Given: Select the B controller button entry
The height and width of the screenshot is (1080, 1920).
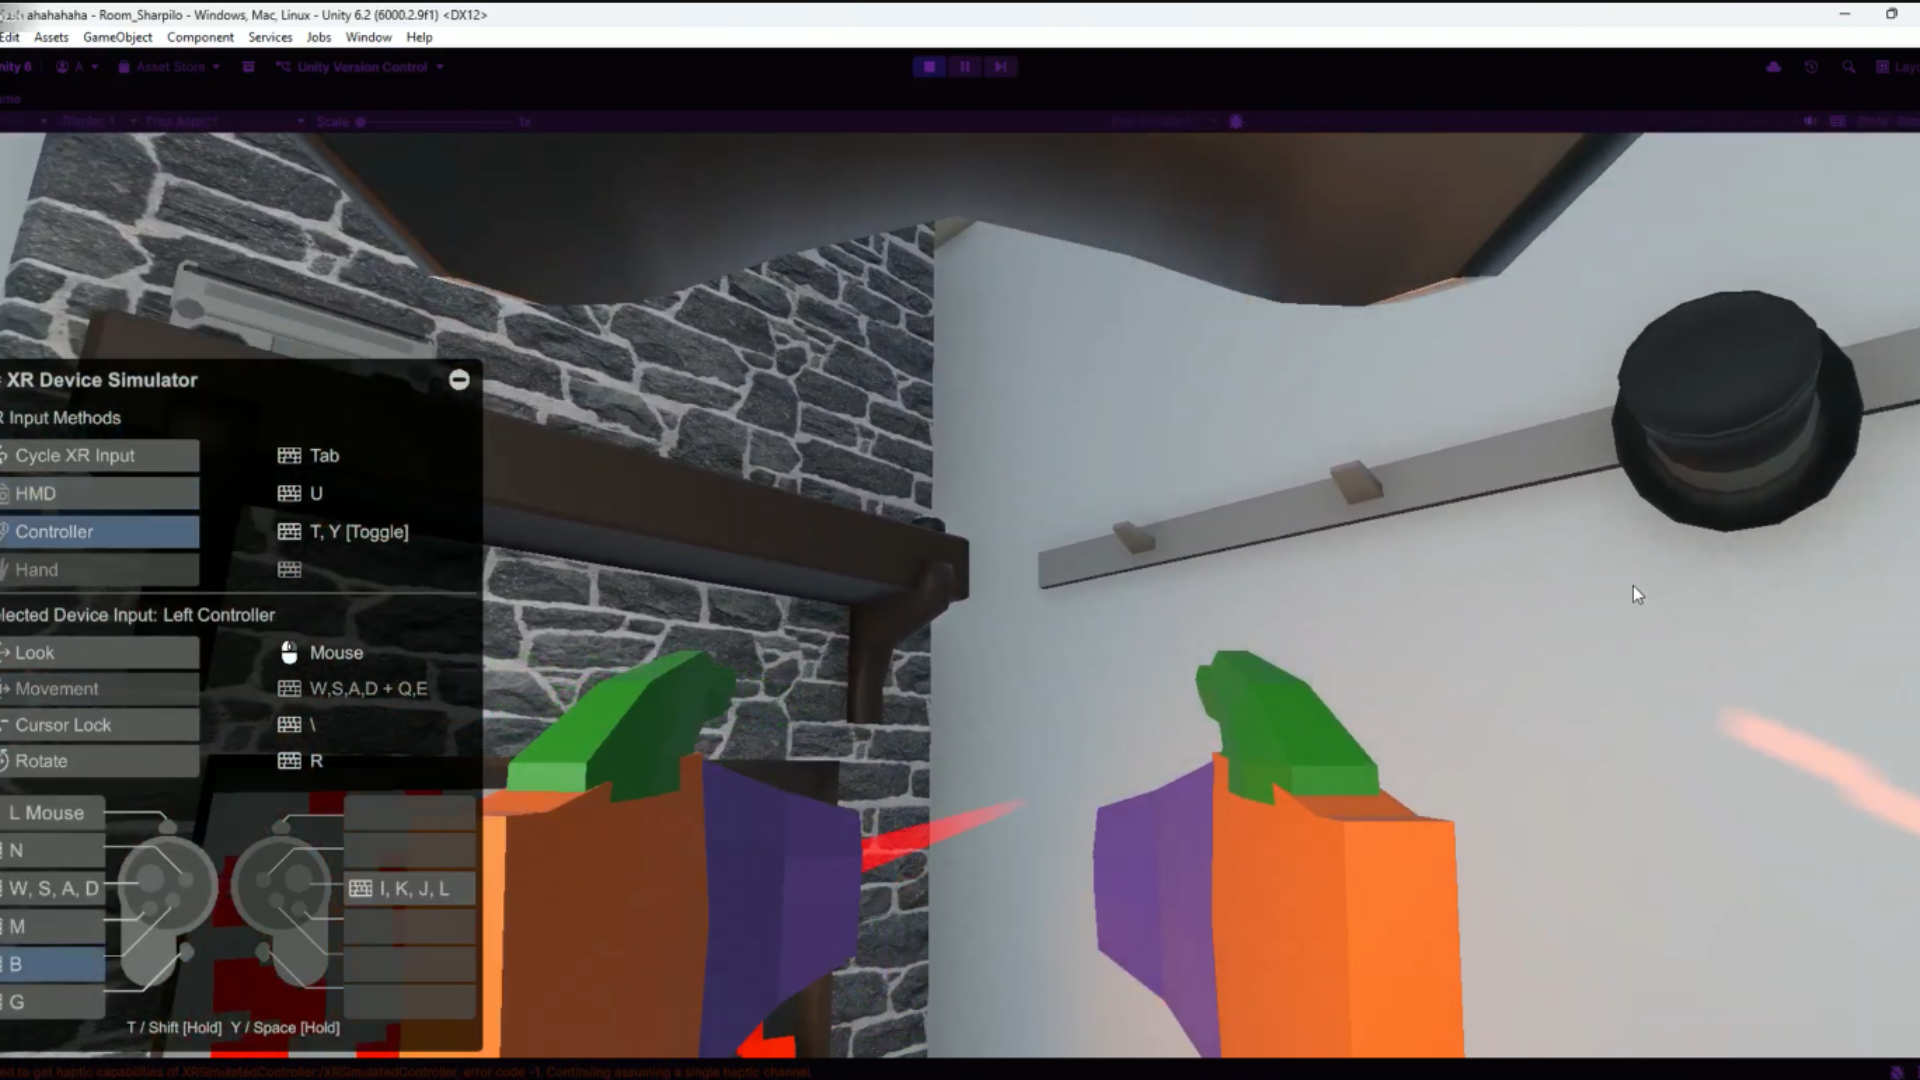Looking at the screenshot, I should tap(52, 965).
